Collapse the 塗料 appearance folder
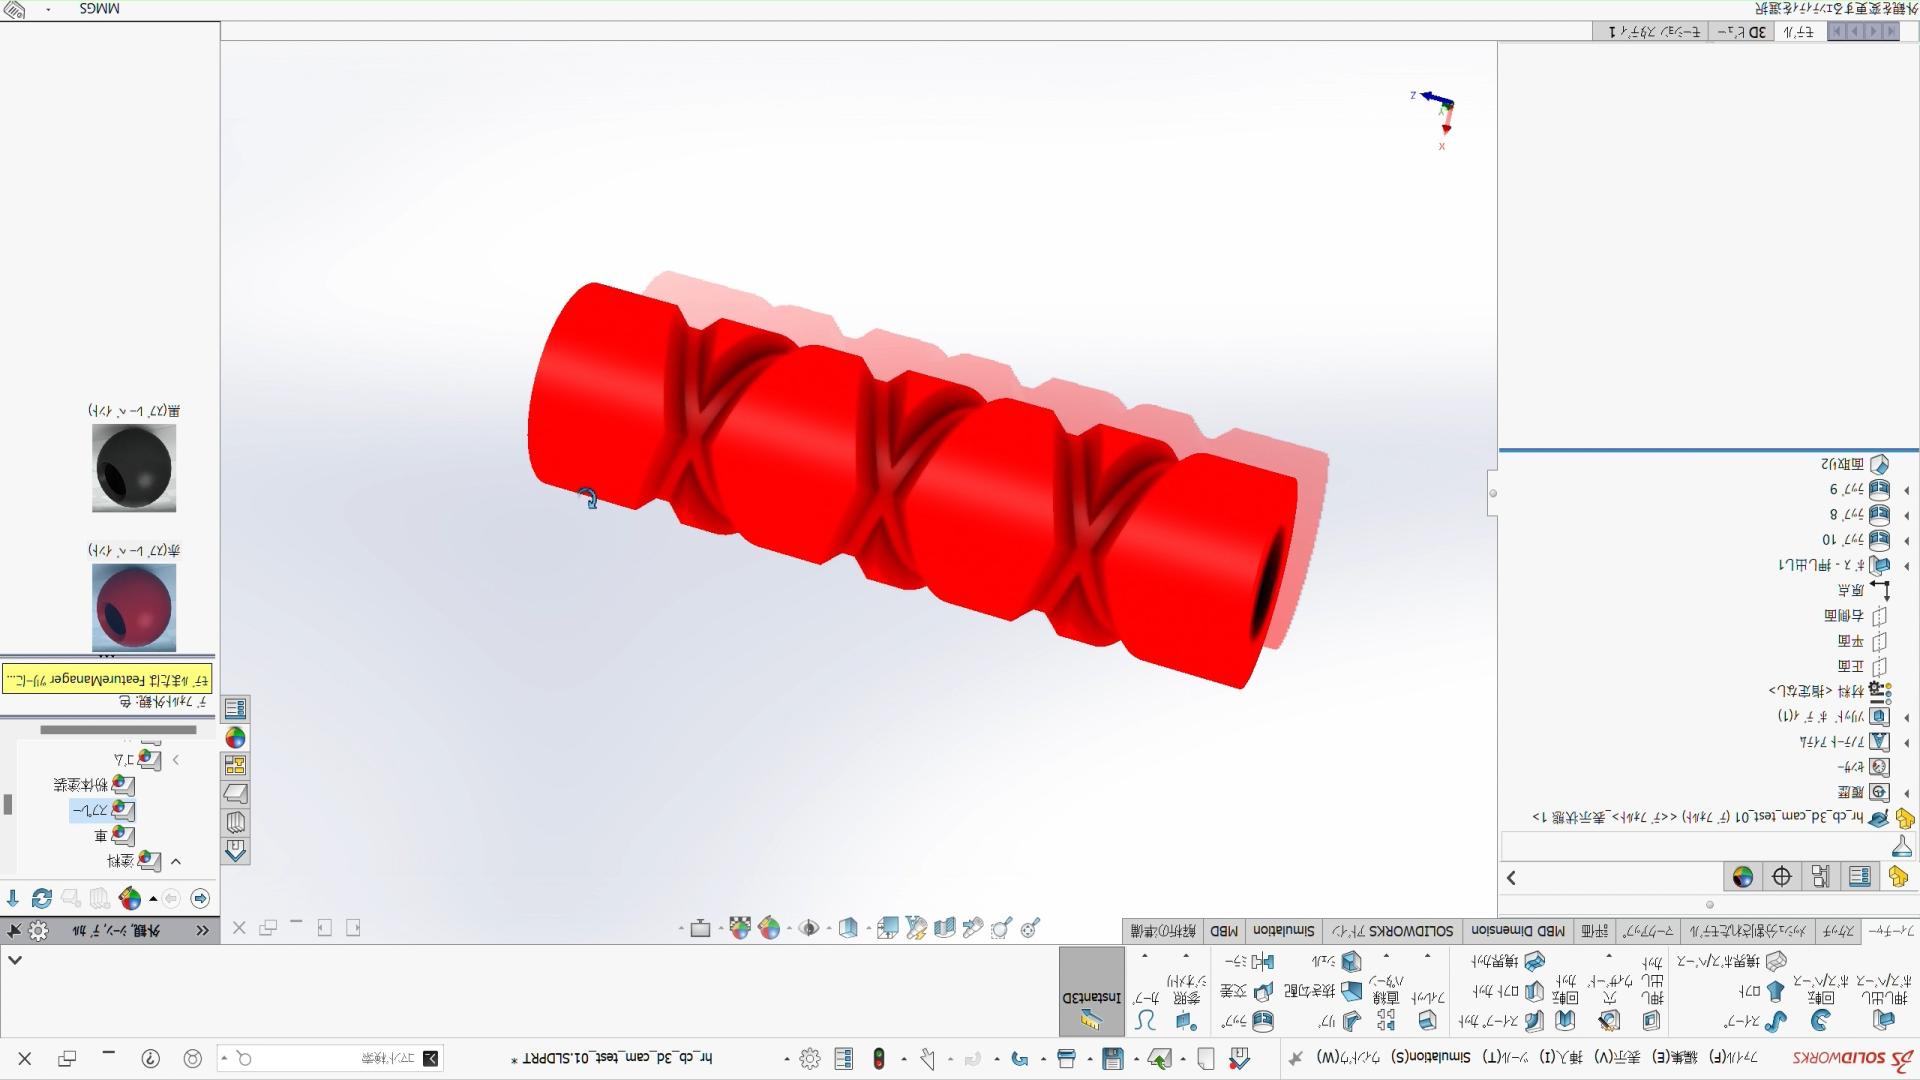1920x1080 pixels. [176, 861]
